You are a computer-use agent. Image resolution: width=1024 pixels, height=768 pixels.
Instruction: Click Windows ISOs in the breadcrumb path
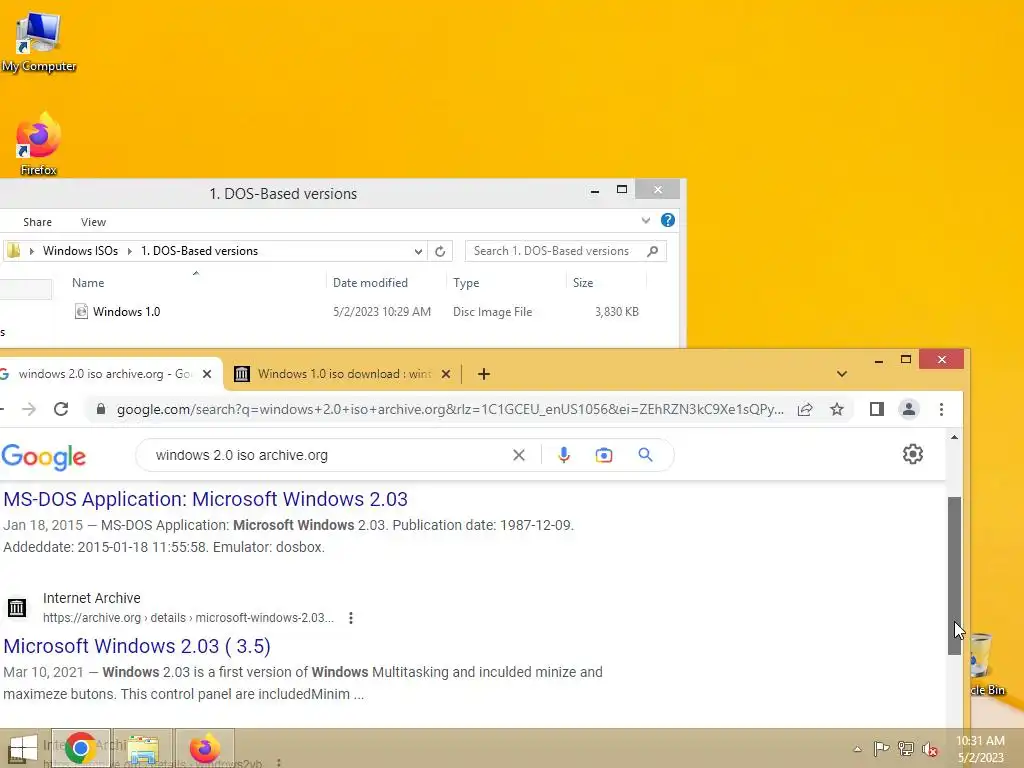[80, 251]
